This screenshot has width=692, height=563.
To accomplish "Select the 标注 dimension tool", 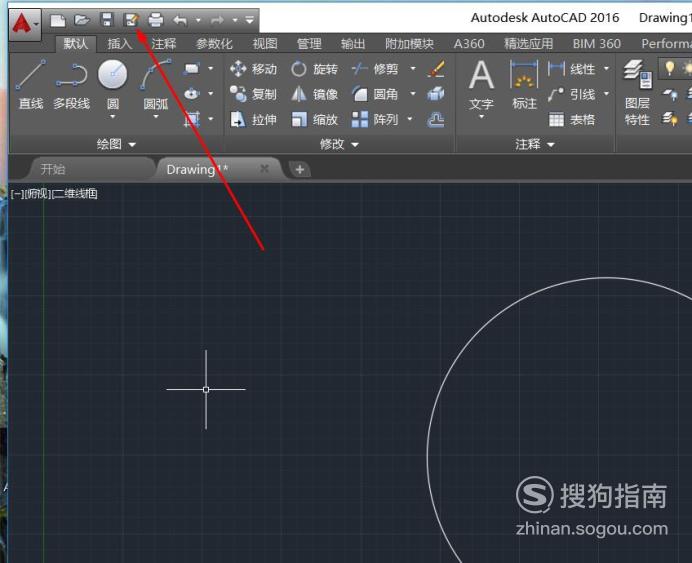I will (x=524, y=86).
